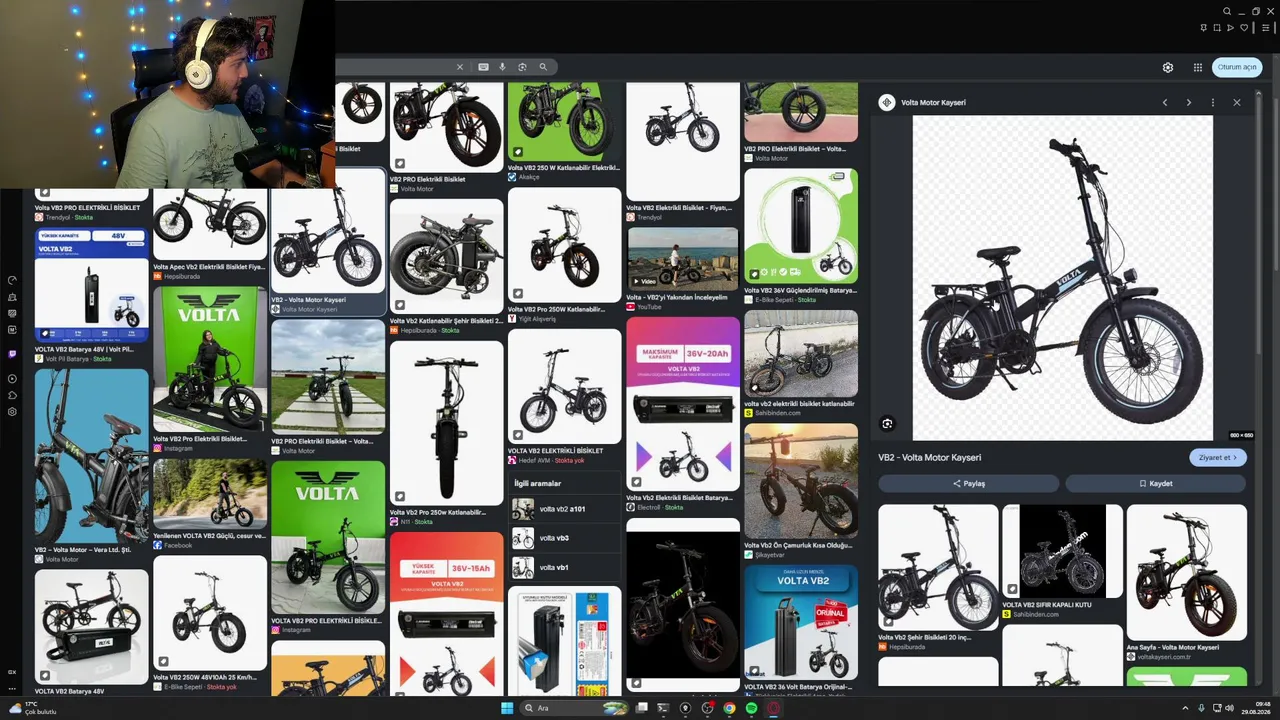The height and width of the screenshot is (720, 1280).
Task: Open the browser tab search icon
Action: point(1227,12)
